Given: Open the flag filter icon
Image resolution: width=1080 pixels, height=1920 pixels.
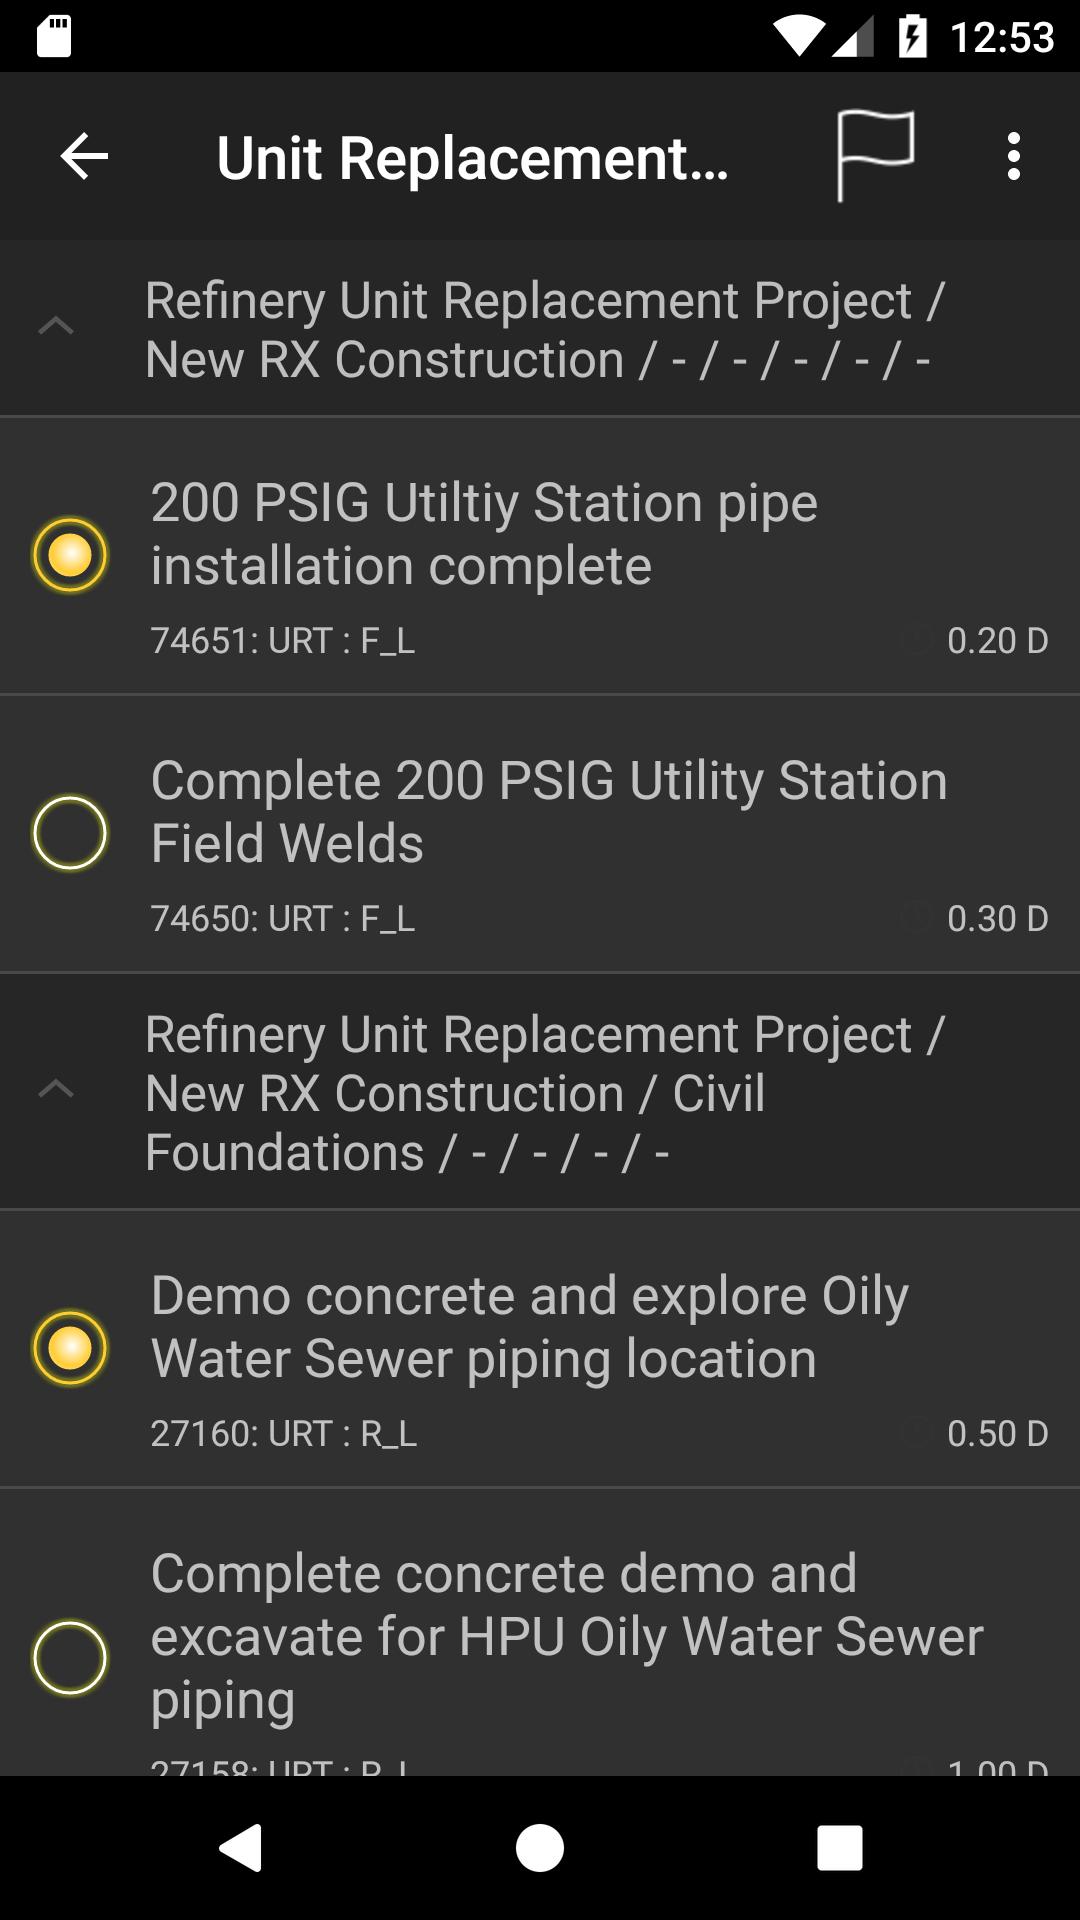Looking at the screenshot, I should pyautogui.click(x=875, y=156).
